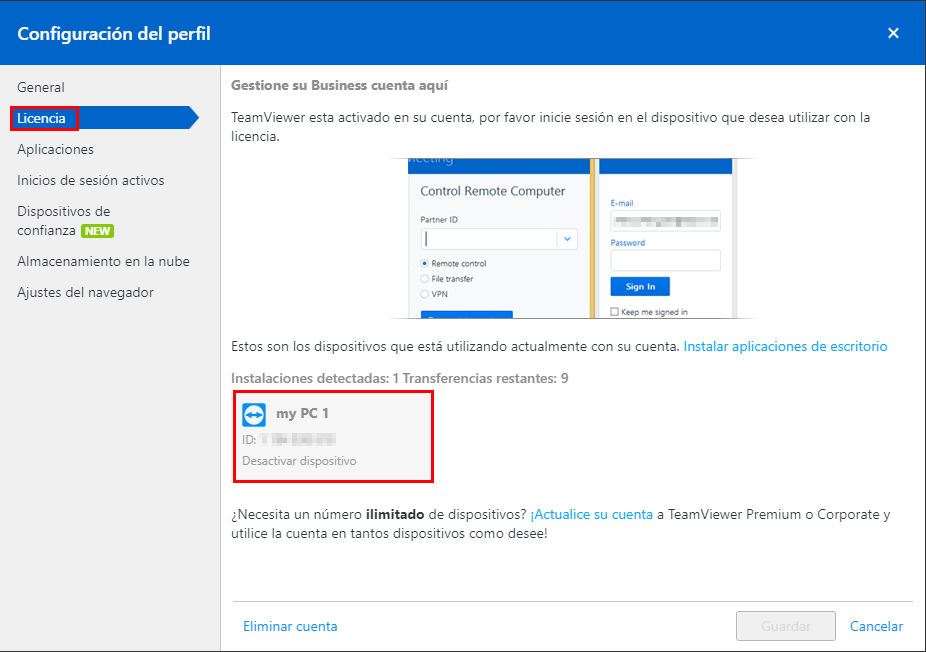Tick Keep me signed in checkbox in preview

615,312
